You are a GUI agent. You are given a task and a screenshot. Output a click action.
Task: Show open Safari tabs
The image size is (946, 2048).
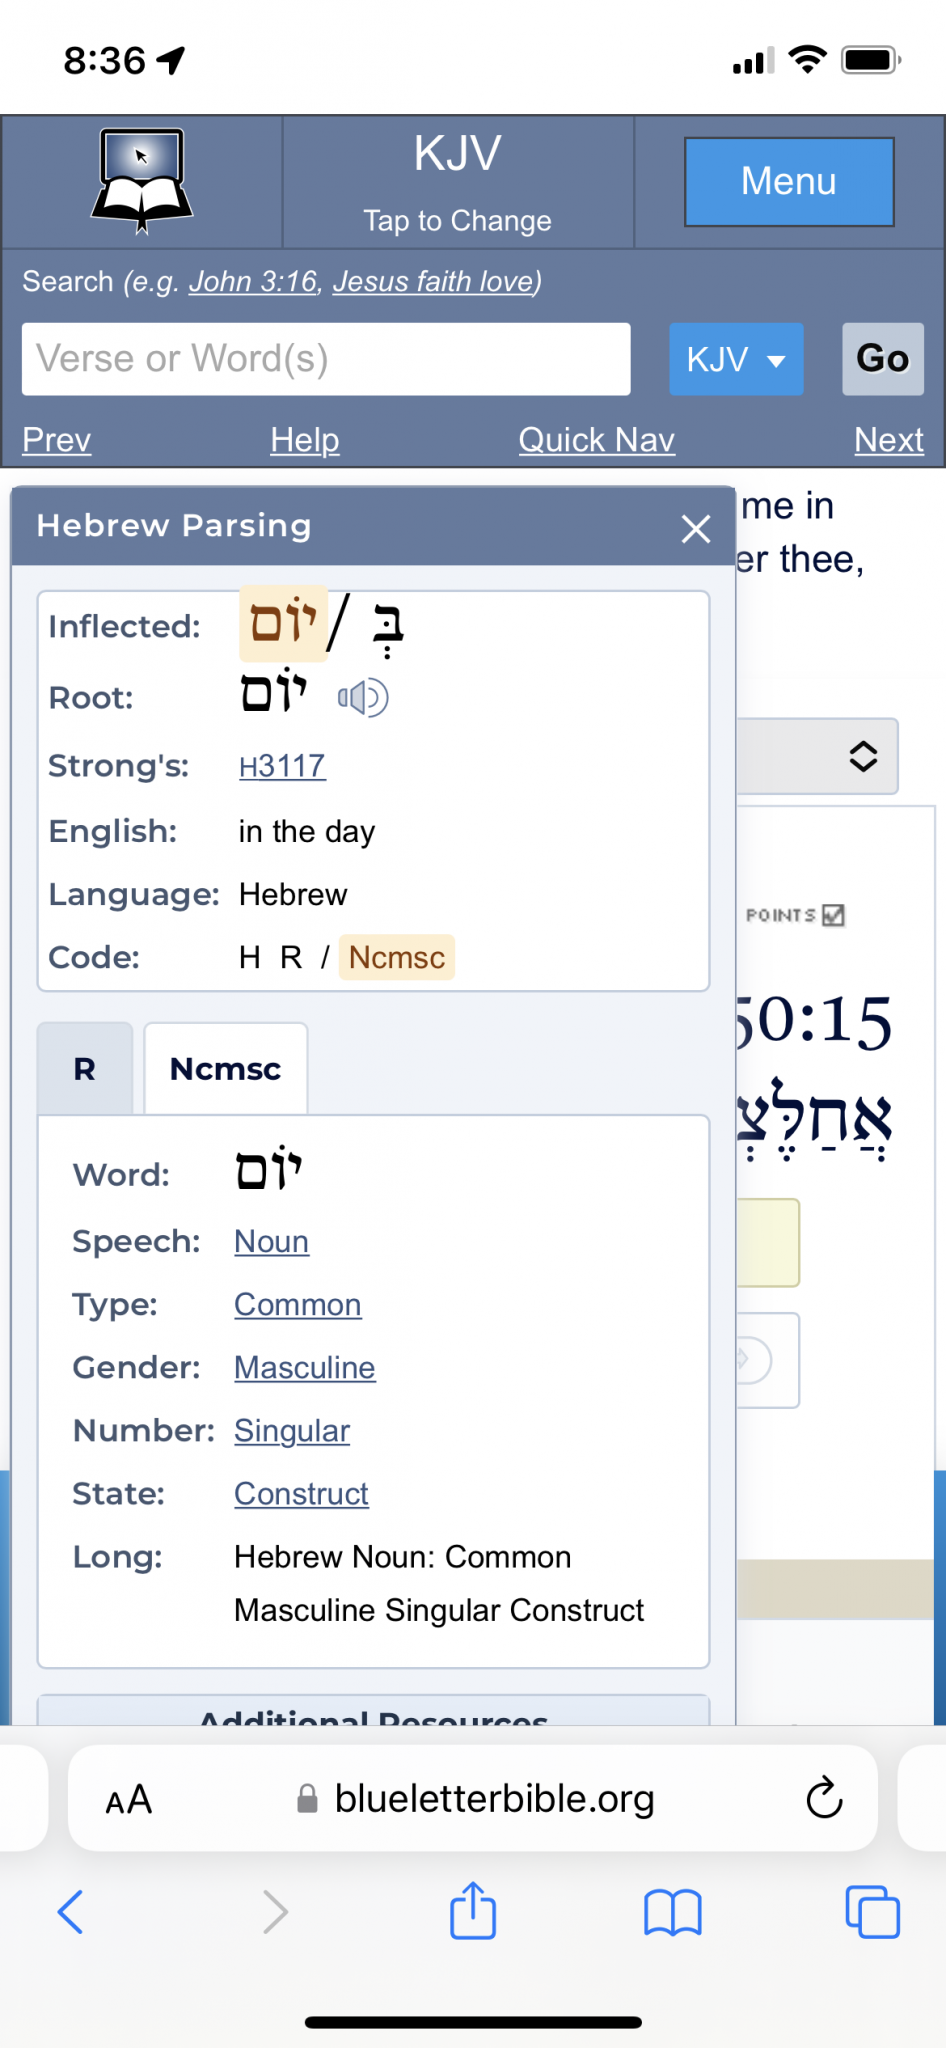point(872,1912)
